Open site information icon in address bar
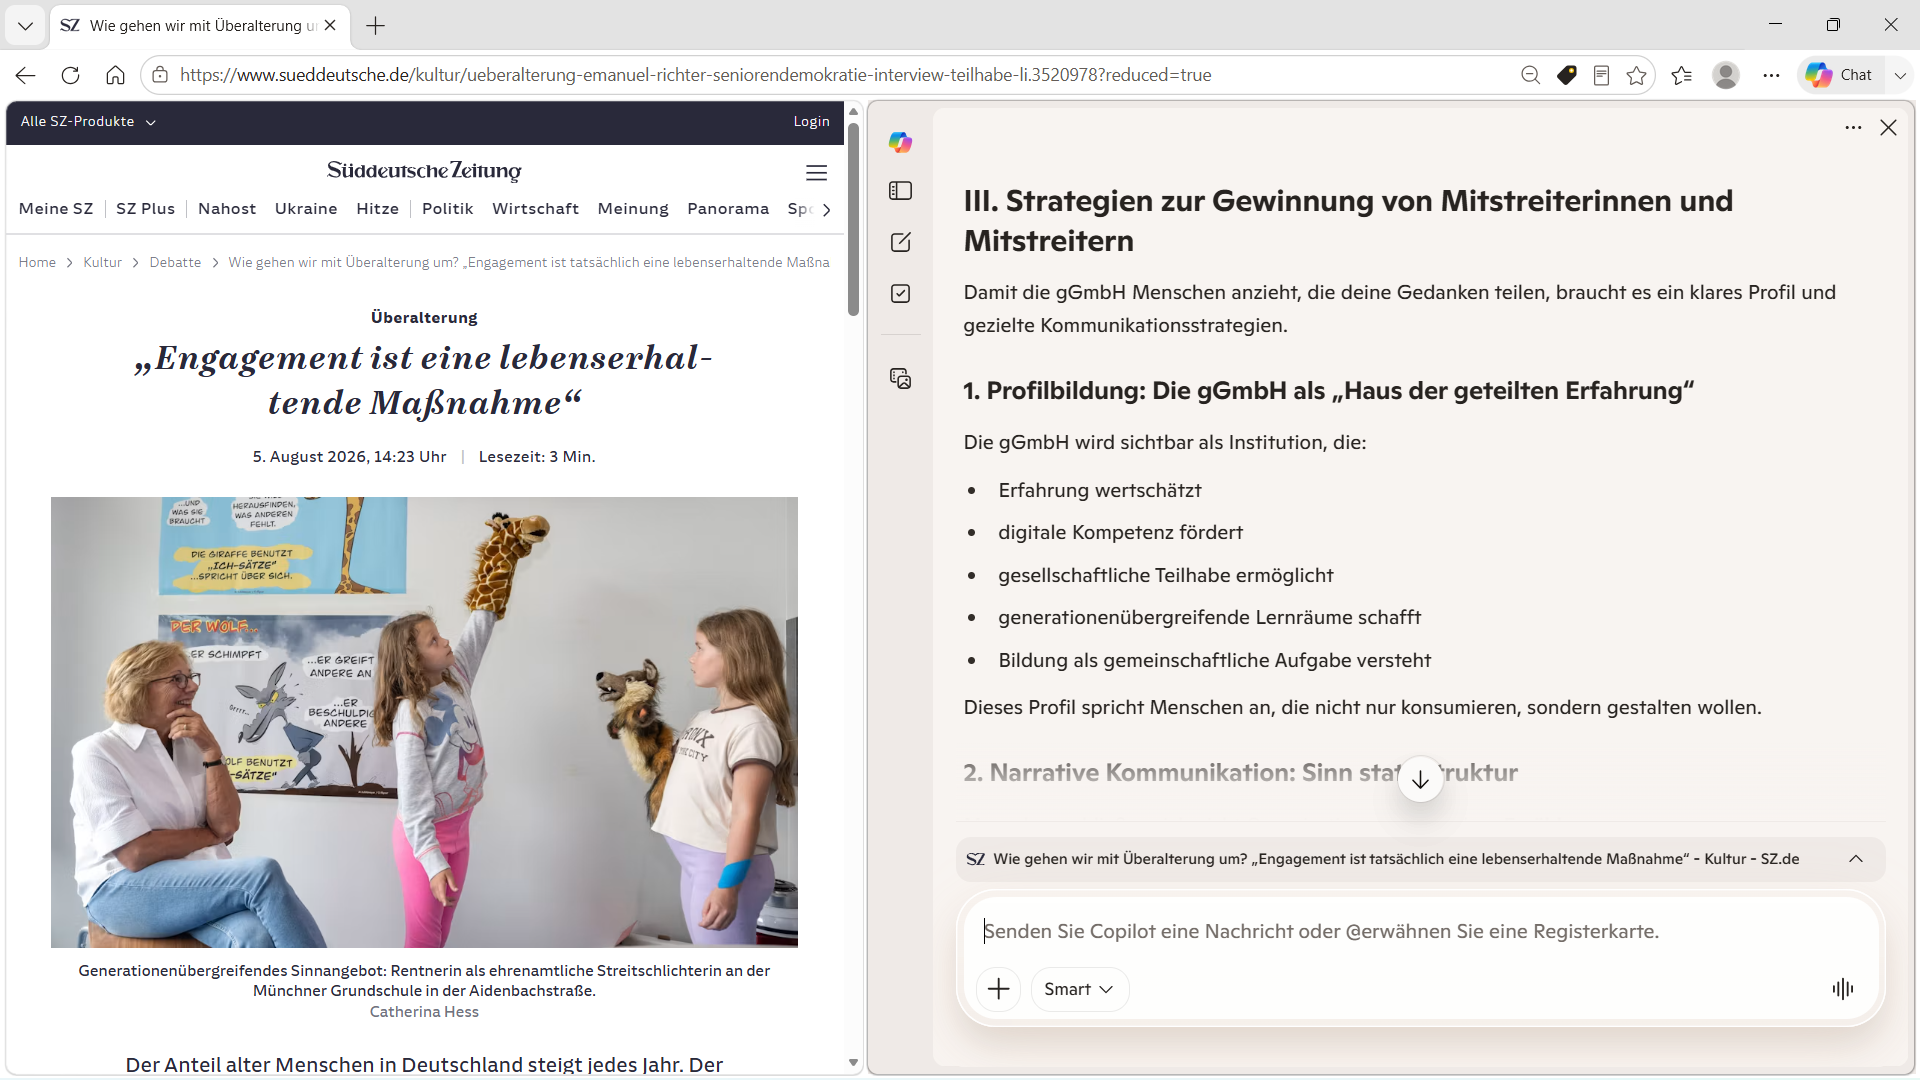Screen dimensions: 1920x1080 [x=160, y=75]
